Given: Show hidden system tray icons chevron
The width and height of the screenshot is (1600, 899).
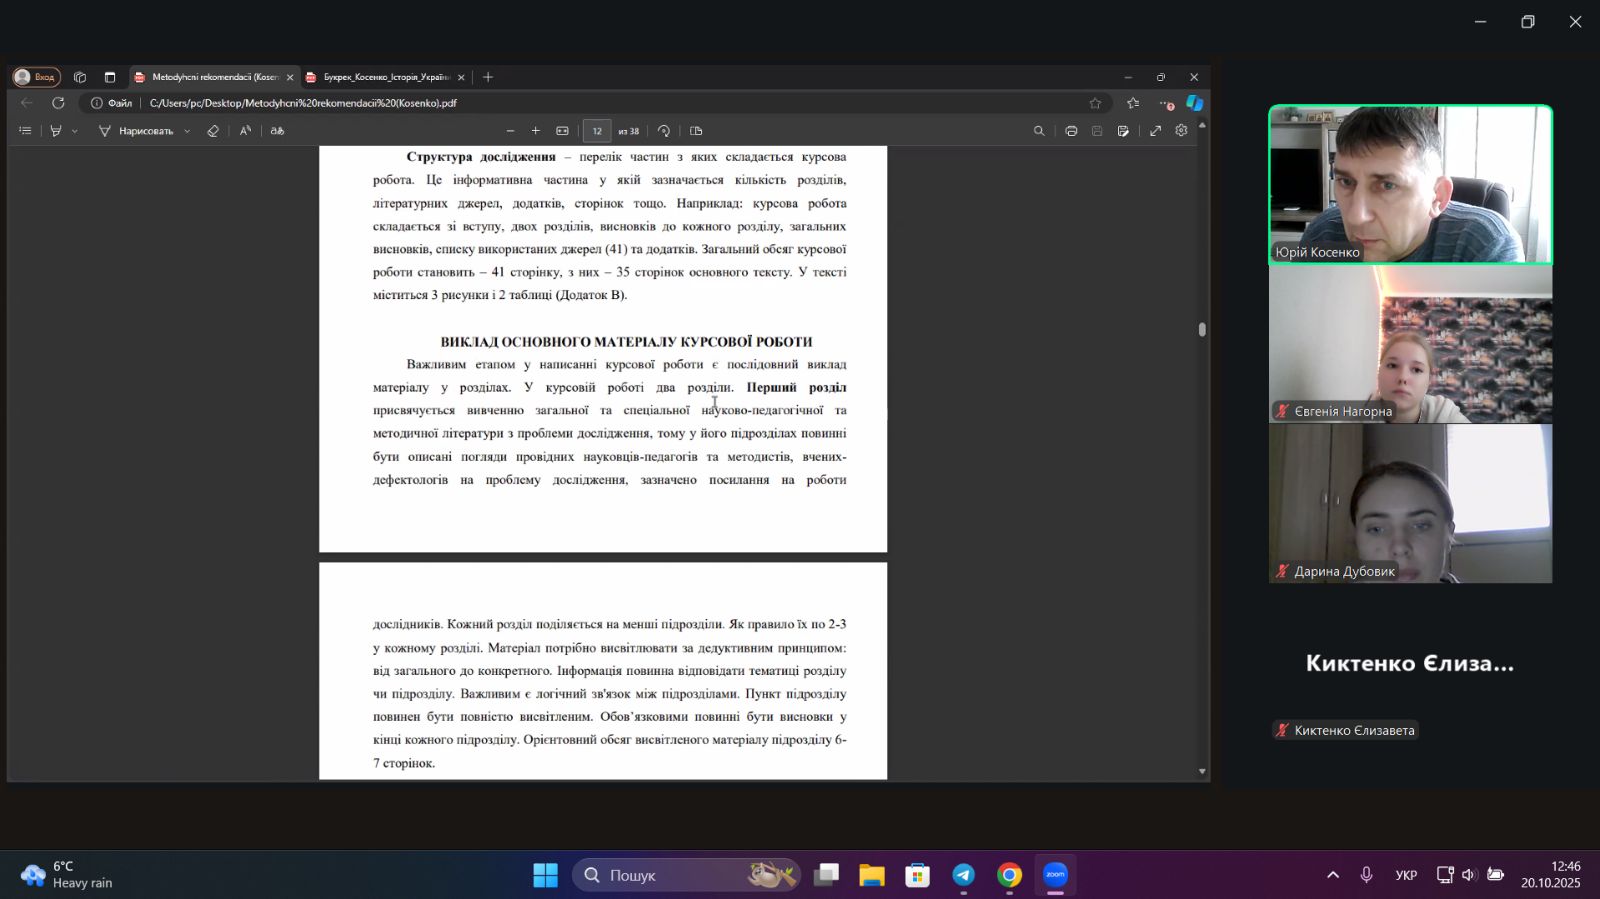Looking at the screenshot, I should pyautogui.click(x=1332, y=875).
